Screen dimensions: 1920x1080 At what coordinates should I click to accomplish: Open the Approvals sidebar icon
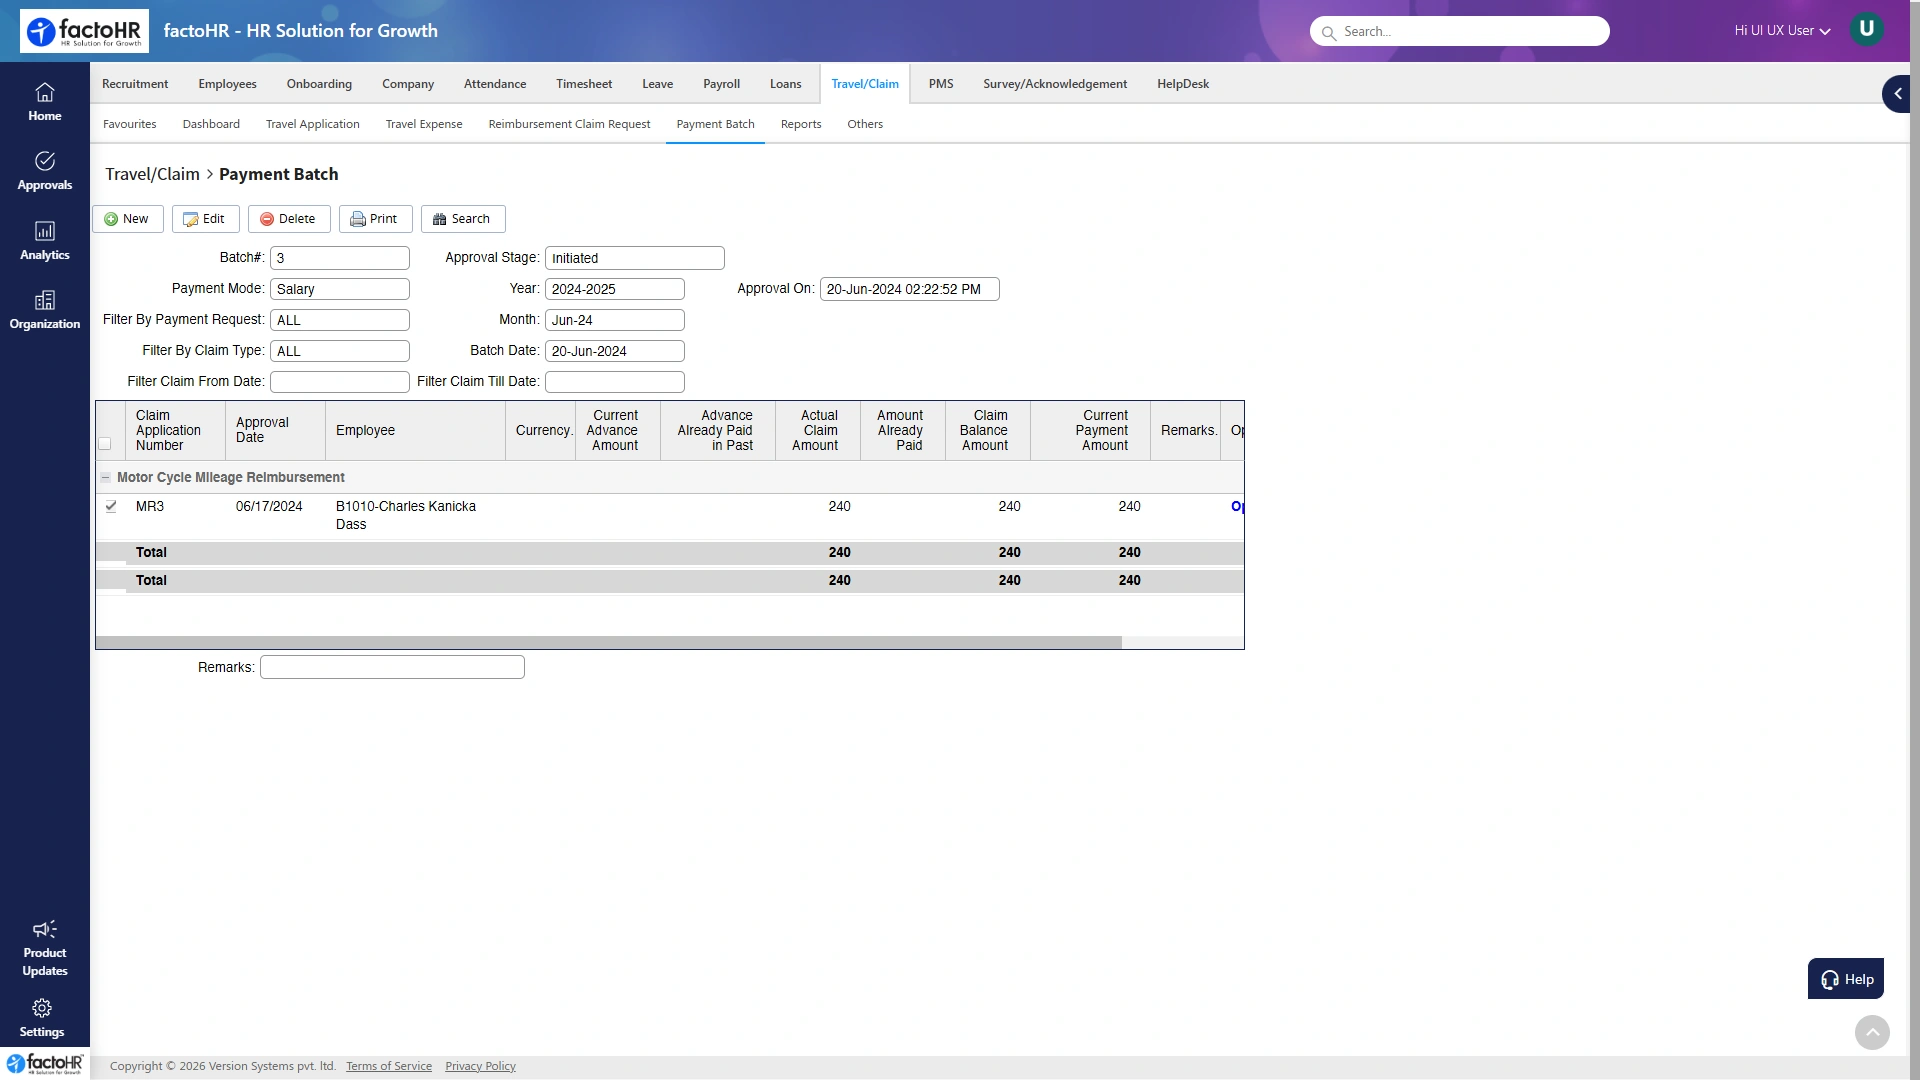(x=44, y=171)
